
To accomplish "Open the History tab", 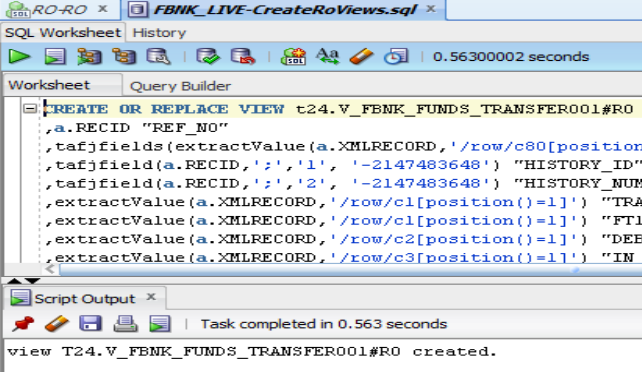I will 159,33.
